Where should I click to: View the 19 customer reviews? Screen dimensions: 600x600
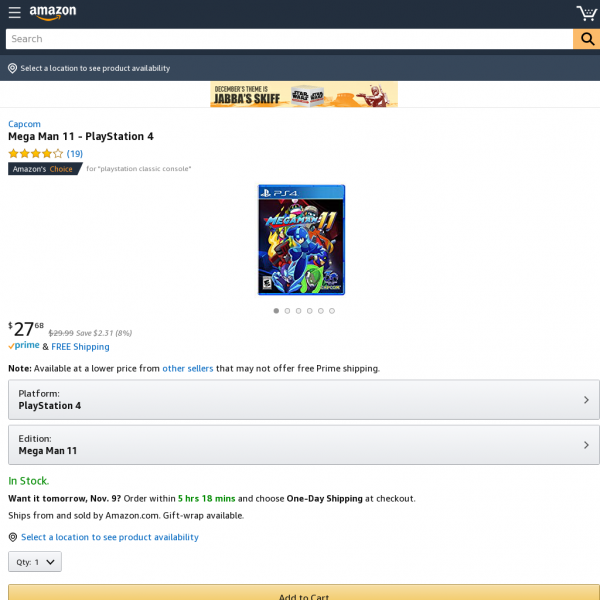click(x=75, y=153)
